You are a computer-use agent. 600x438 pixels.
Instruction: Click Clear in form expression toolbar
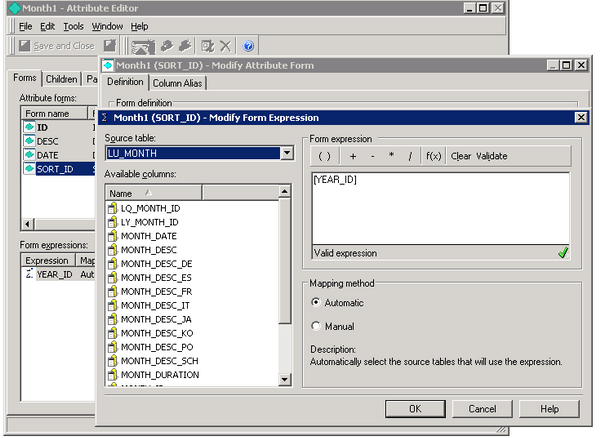(461, 156)
